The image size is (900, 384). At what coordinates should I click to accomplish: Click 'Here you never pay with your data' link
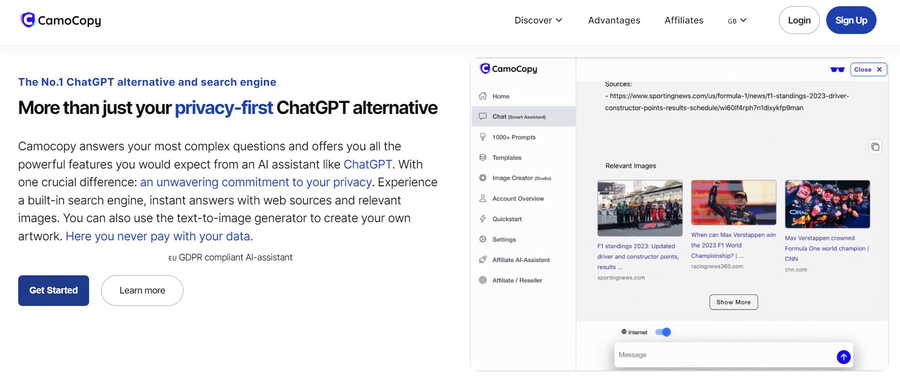pos(159,236)
